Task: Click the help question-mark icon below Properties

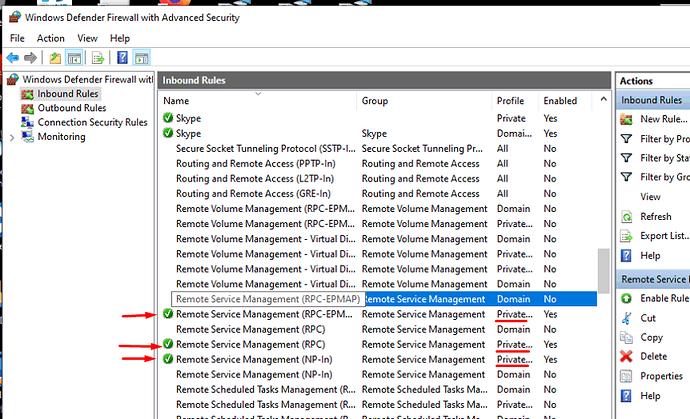Action: click(x=626, y=396)
